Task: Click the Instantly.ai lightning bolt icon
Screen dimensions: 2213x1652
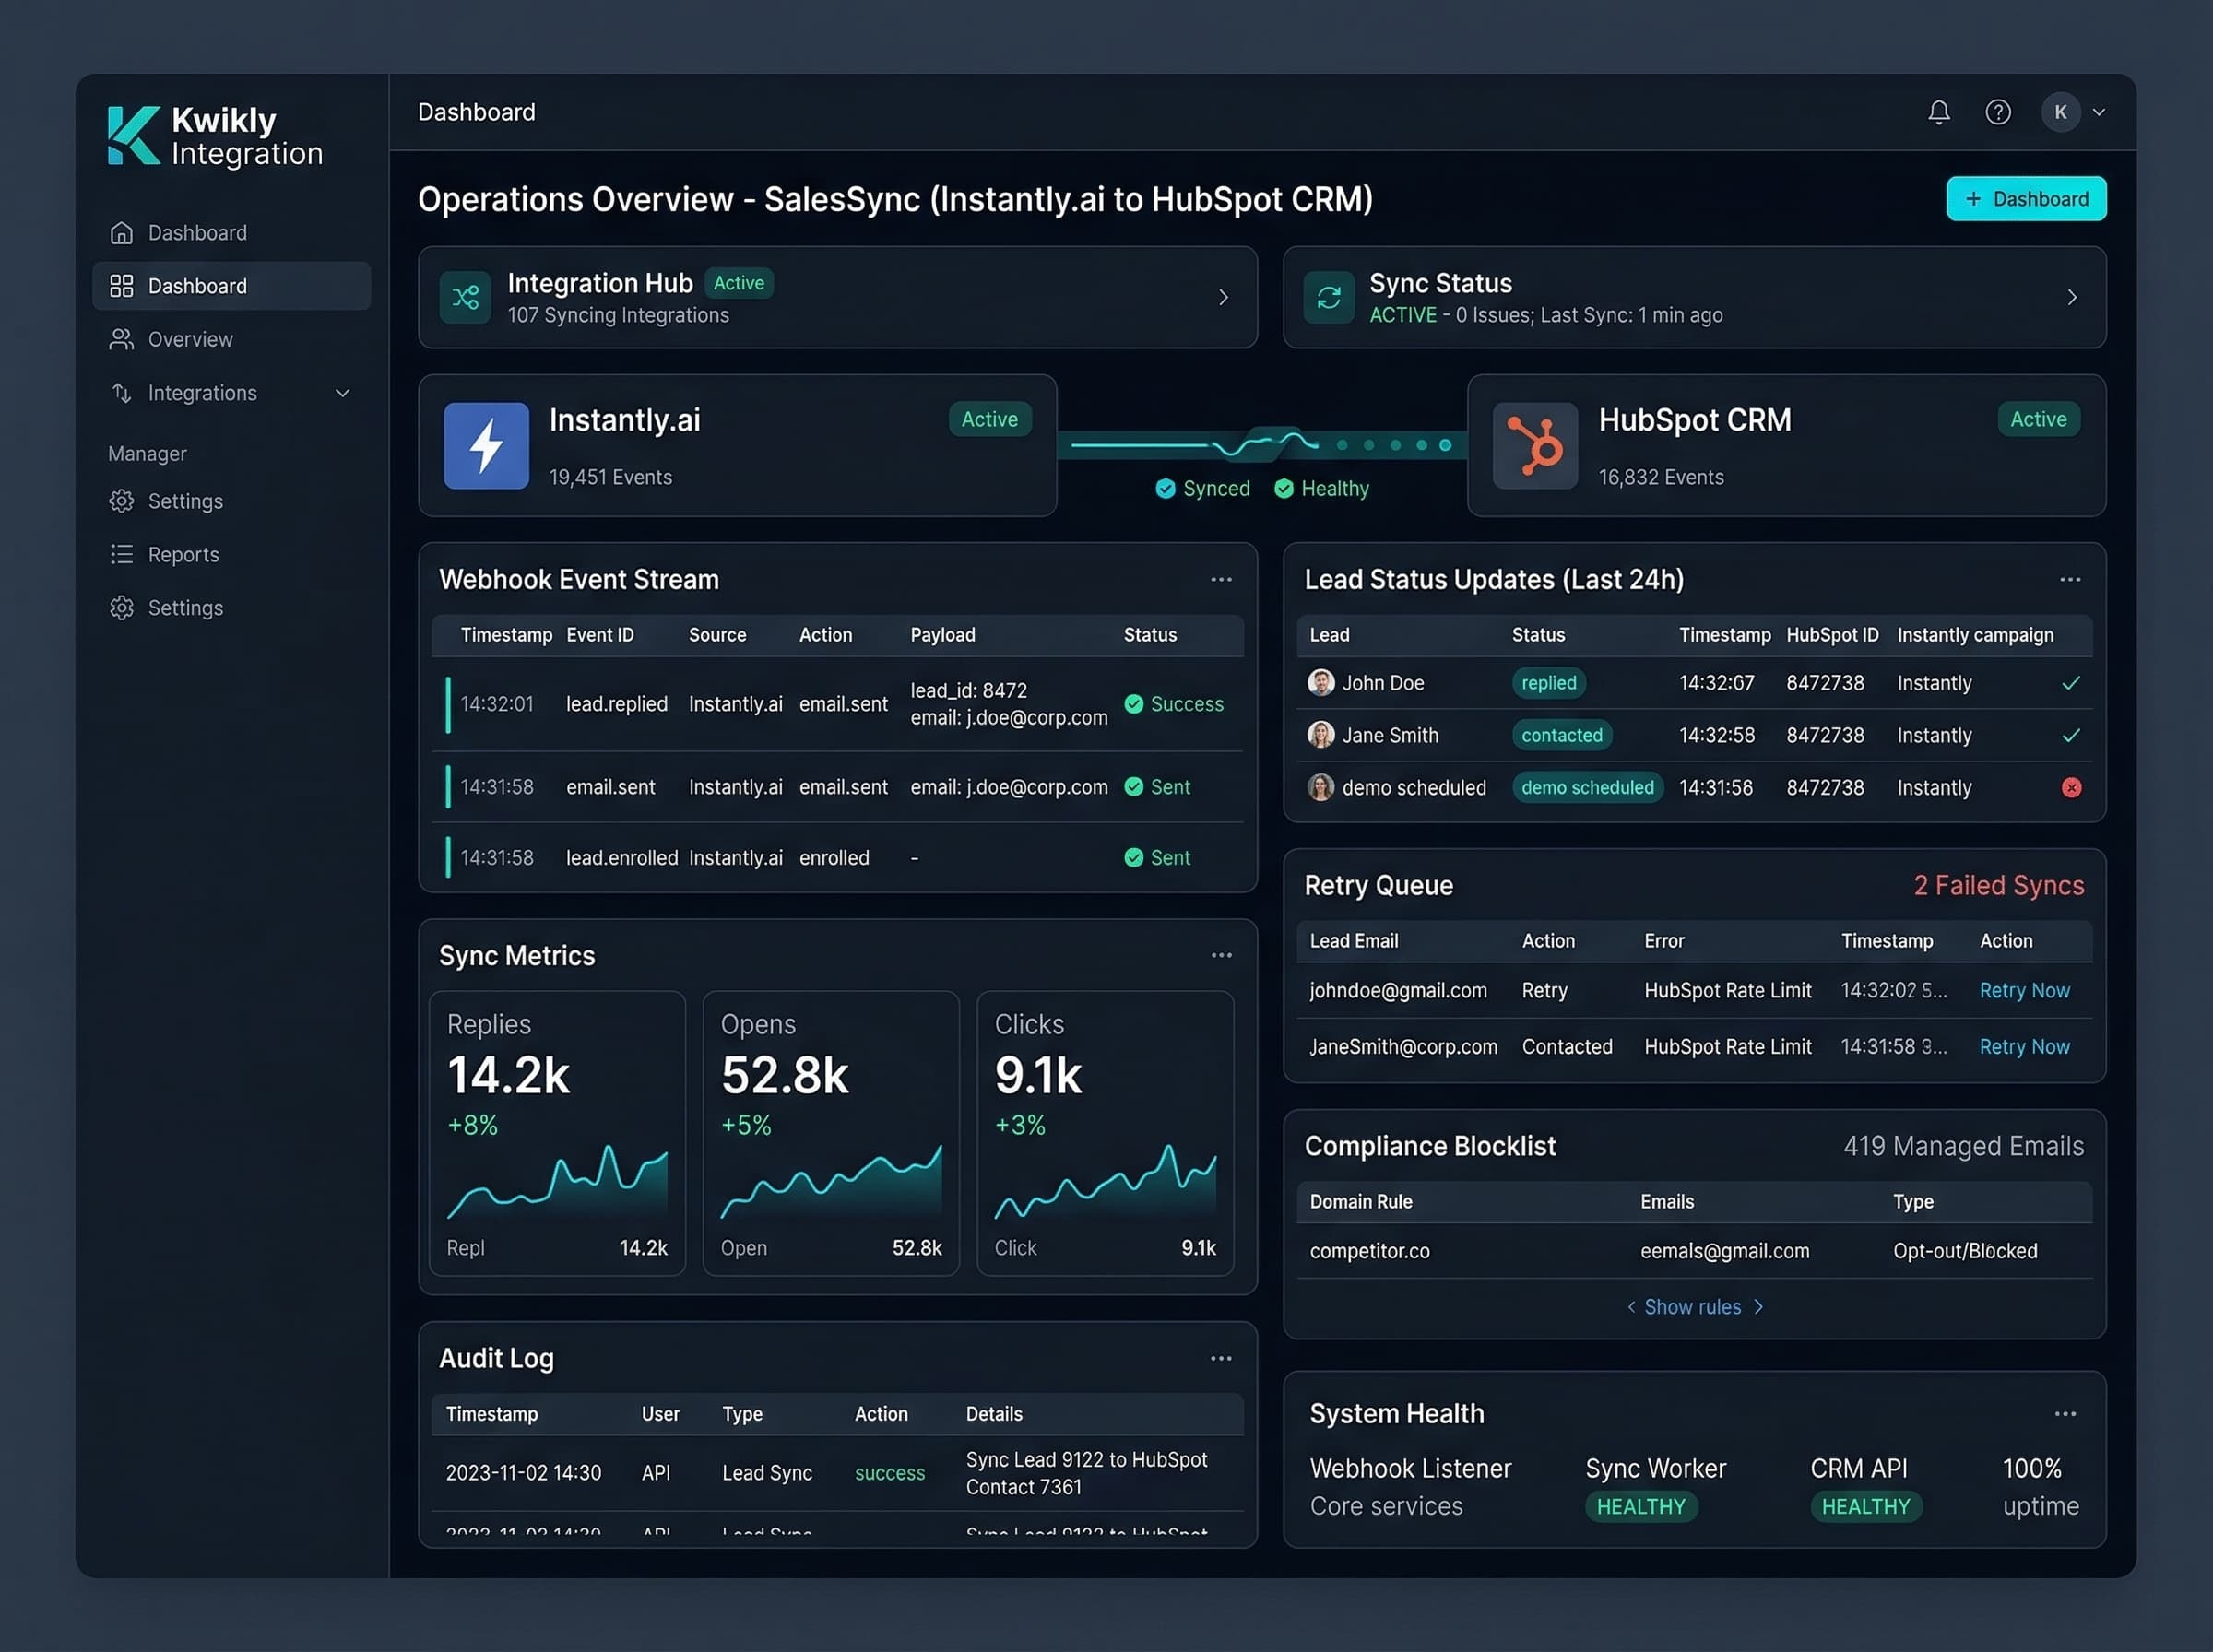Action: coord(486,446)
